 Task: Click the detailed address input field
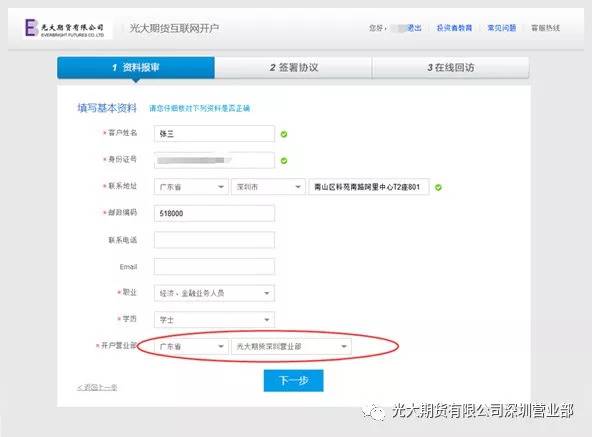tap(369, 187)
